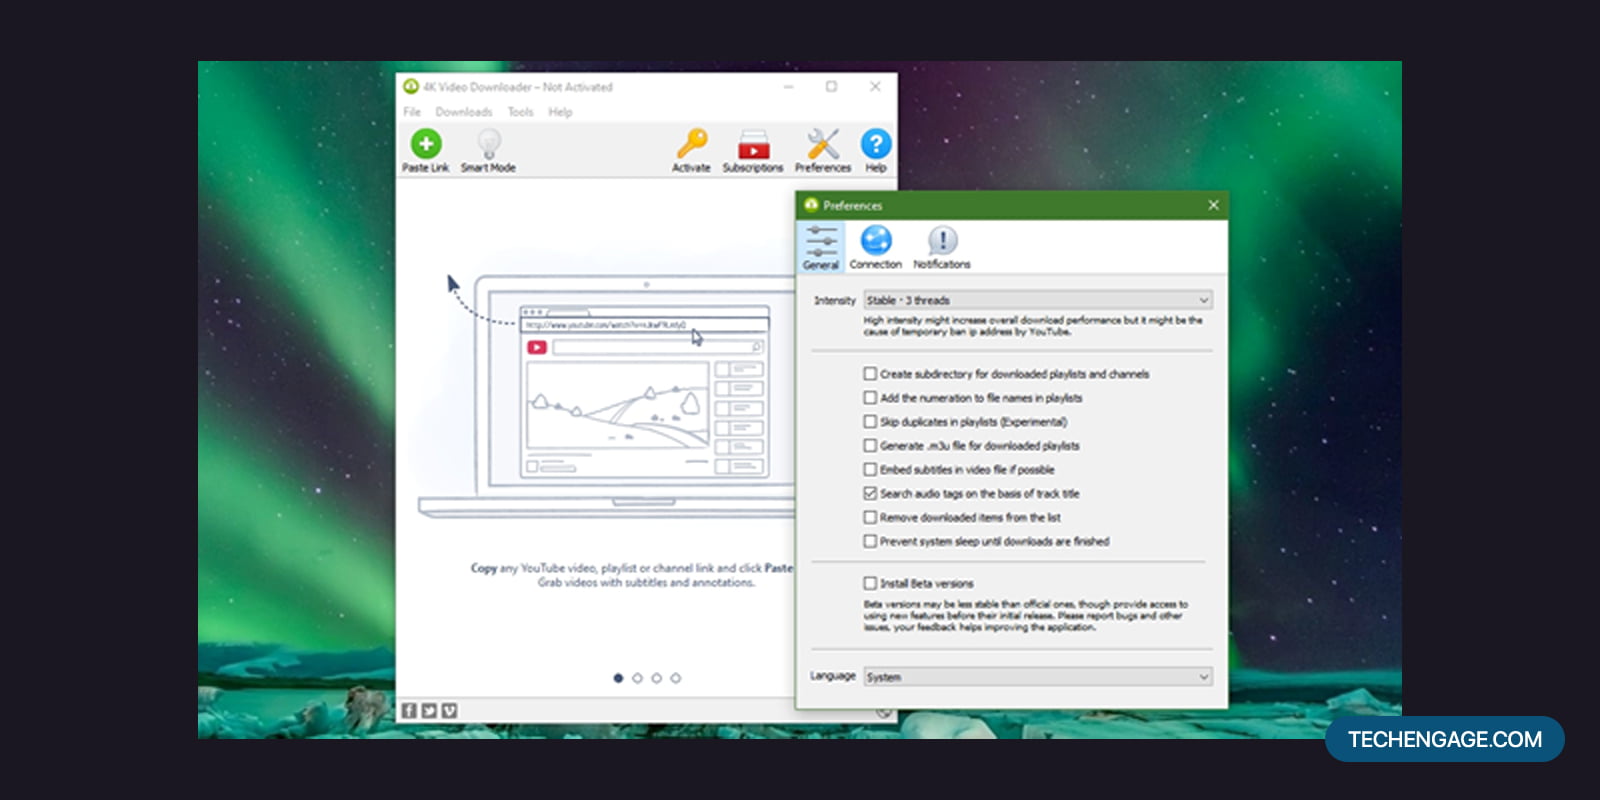The height and width of the screenshot is (800, 1600).
Task: Select the third tutorial page dot
Action: click(x=656, y=678)
